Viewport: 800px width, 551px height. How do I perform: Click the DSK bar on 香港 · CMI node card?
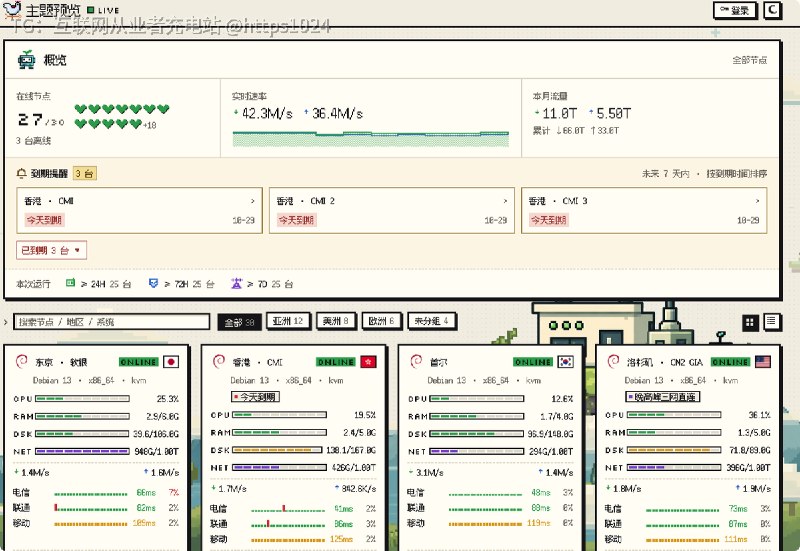279,450
